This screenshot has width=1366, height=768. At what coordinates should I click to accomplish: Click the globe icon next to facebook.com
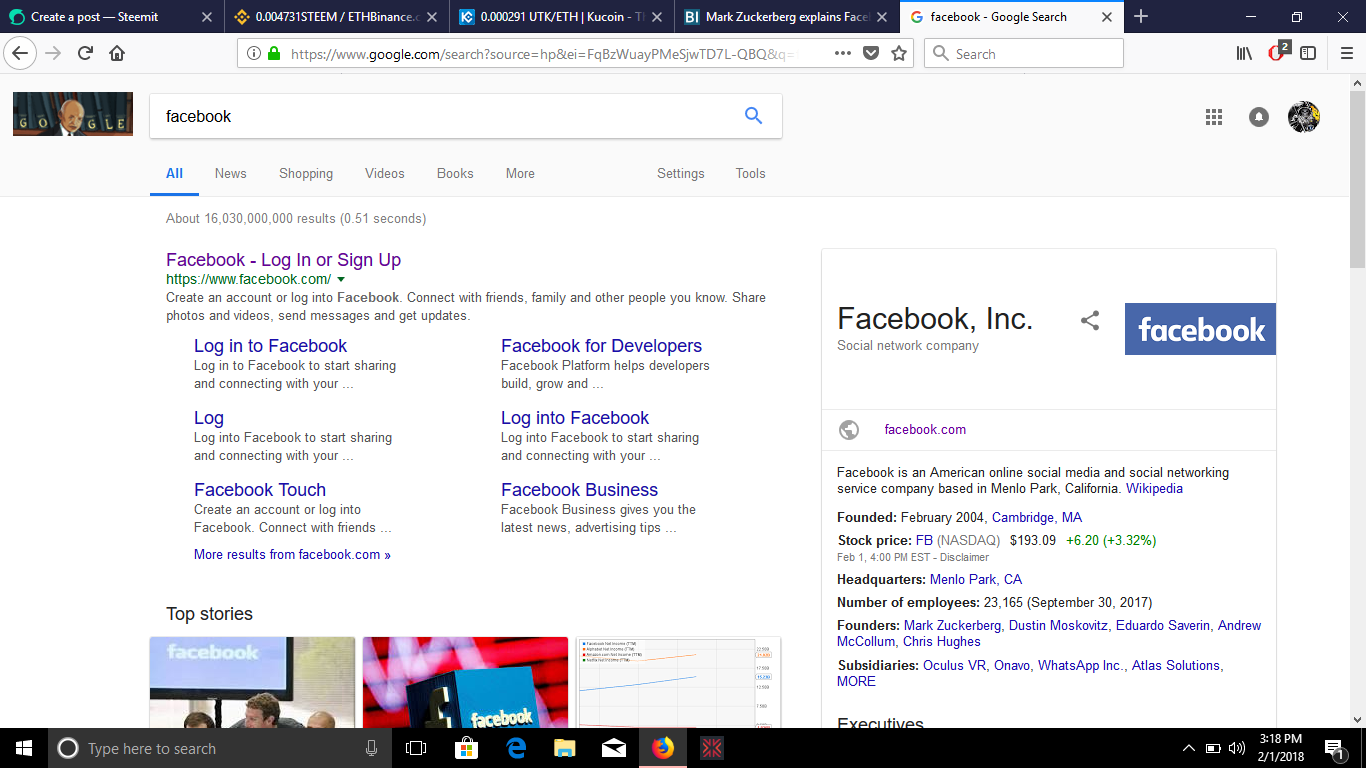(849, 430)
